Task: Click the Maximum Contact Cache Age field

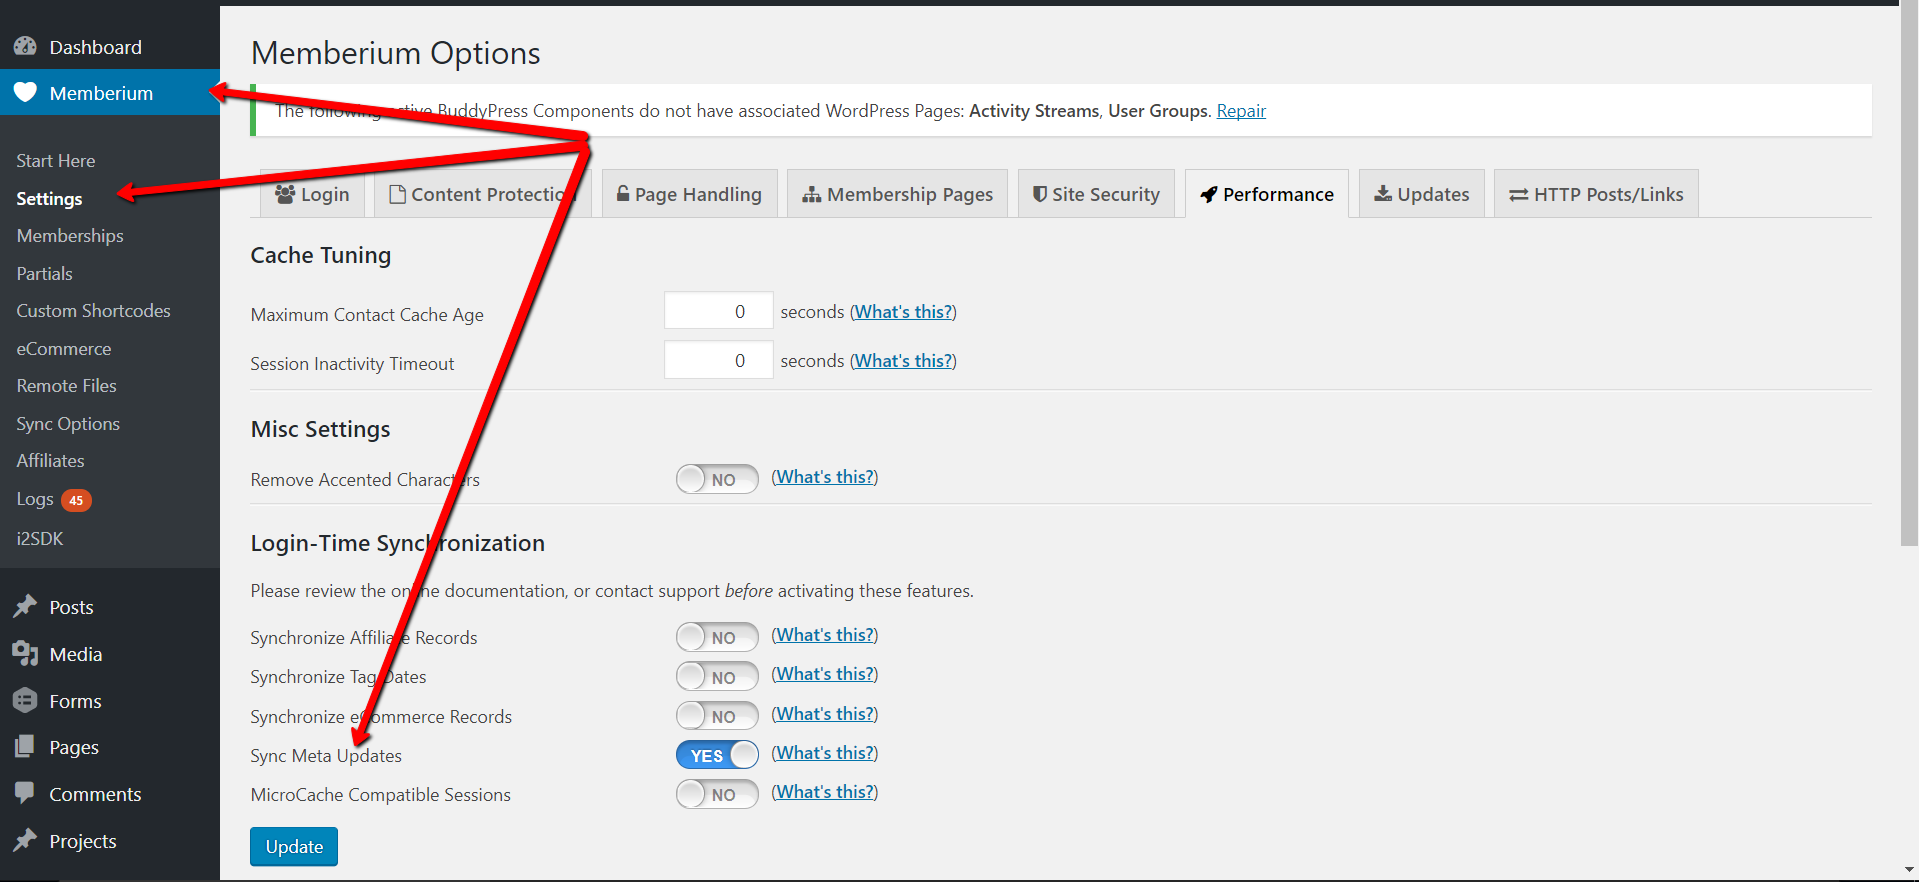Action: point(719,311)
